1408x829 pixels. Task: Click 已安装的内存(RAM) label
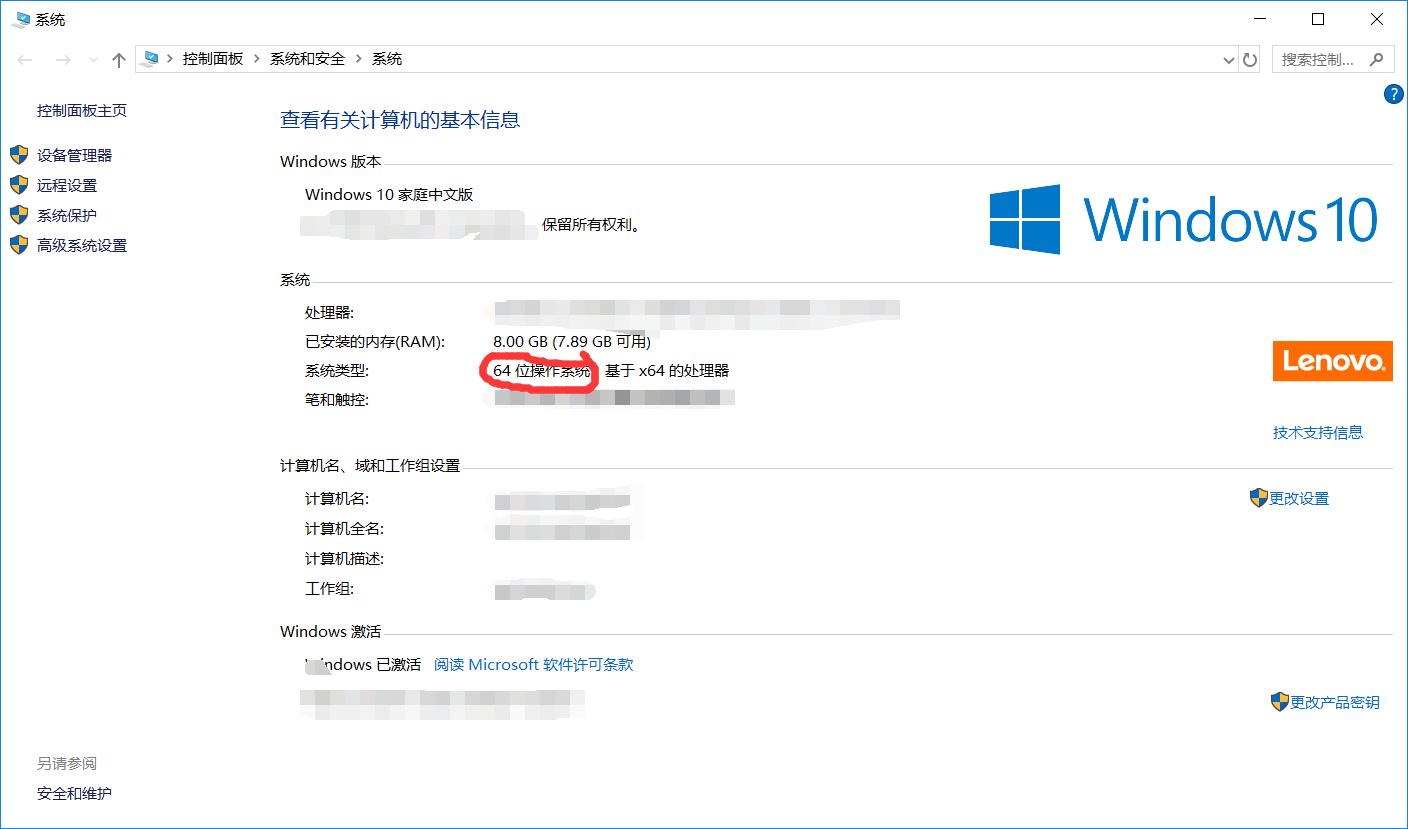click(x=375, y=342)
